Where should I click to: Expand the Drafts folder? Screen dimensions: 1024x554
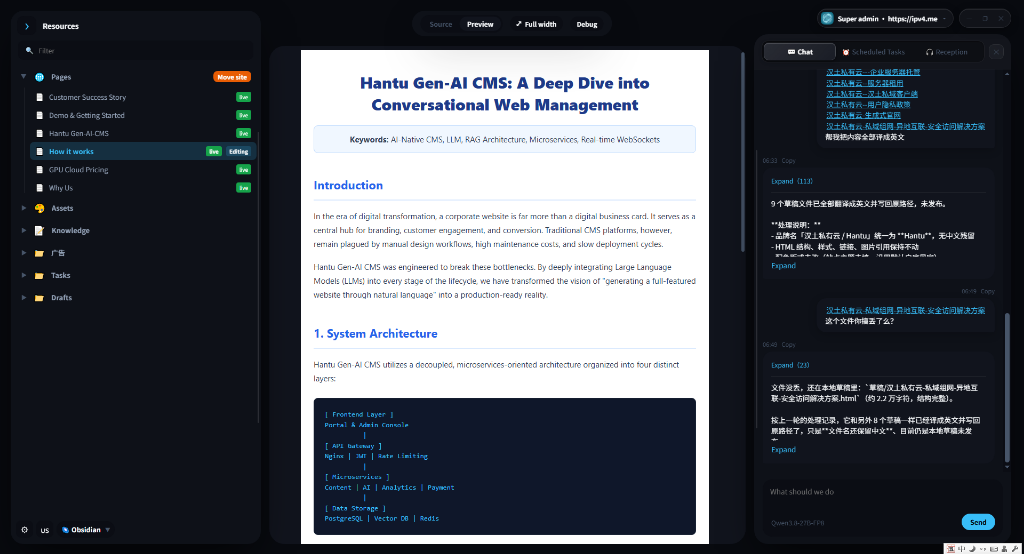[x=24, y=298]
